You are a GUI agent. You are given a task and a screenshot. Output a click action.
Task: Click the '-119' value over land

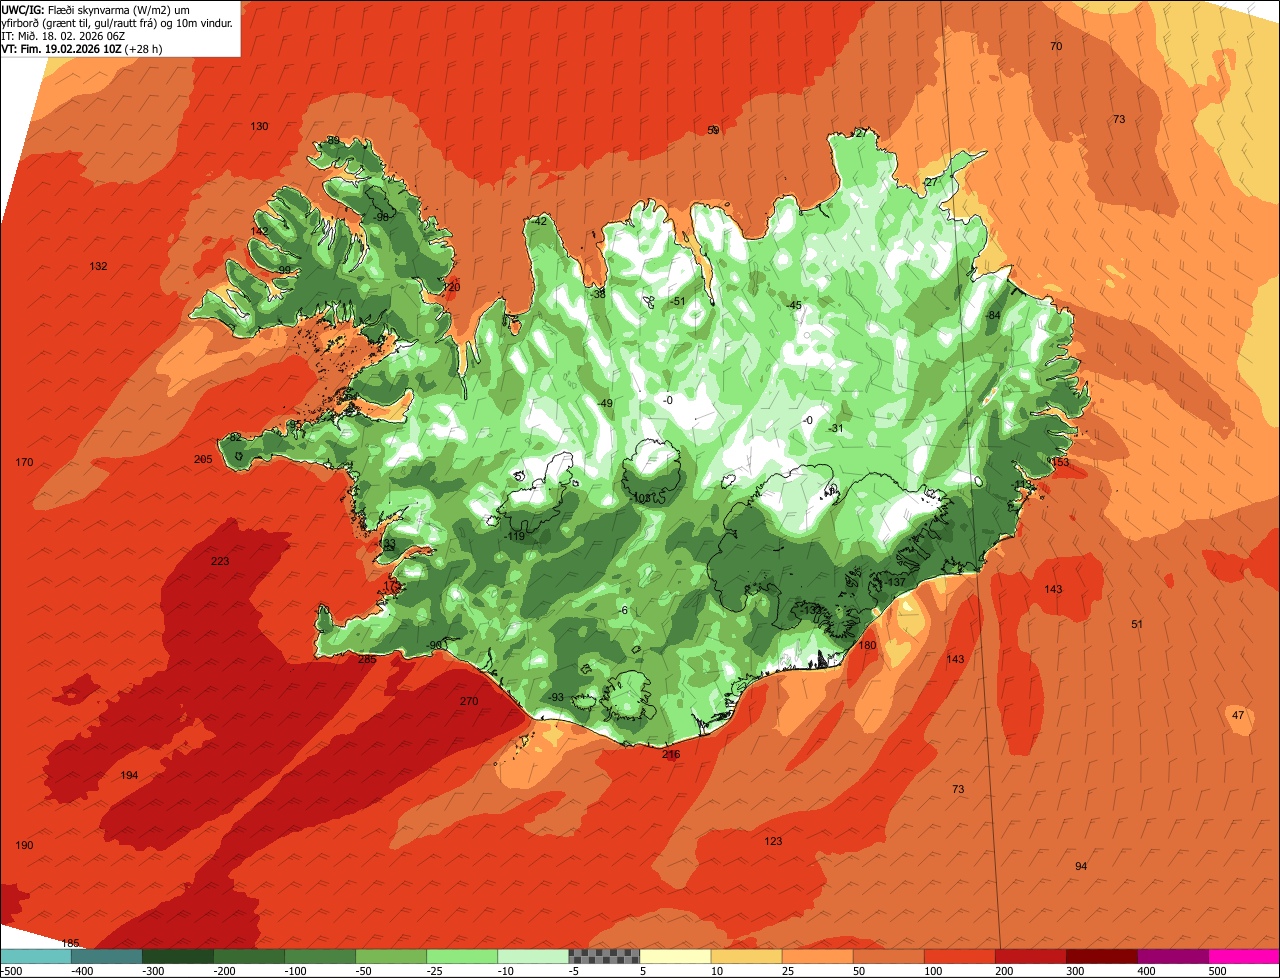tap(515, 537)
